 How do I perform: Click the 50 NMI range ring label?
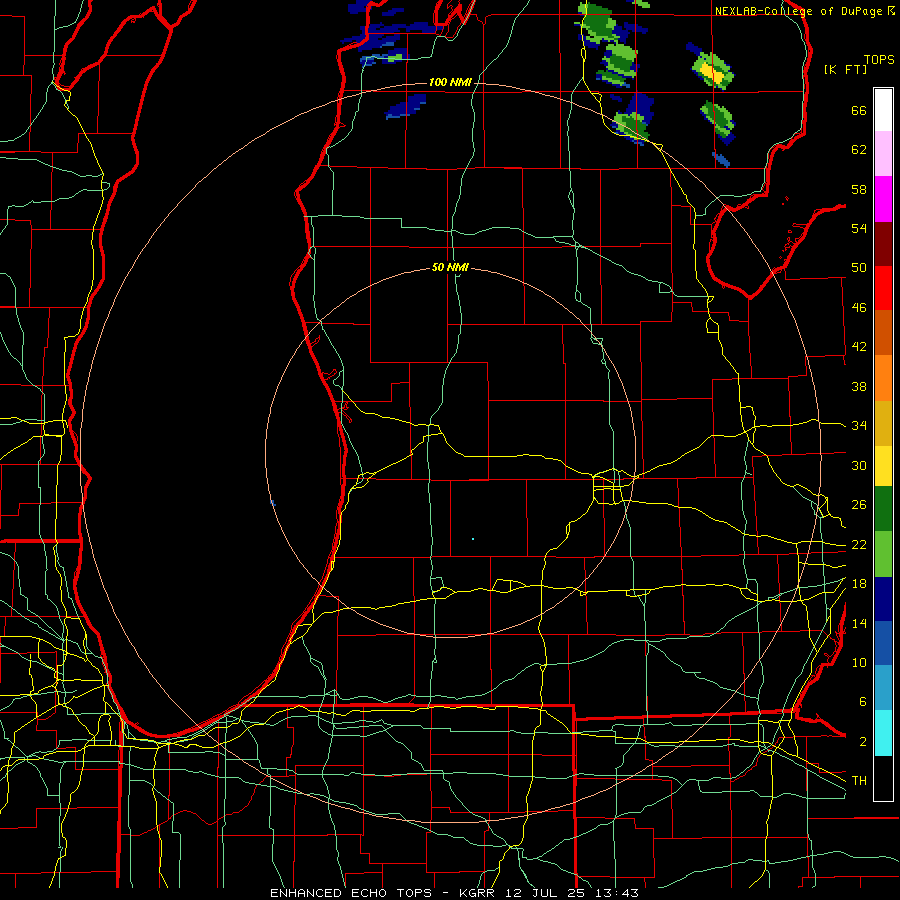point(450,267)
